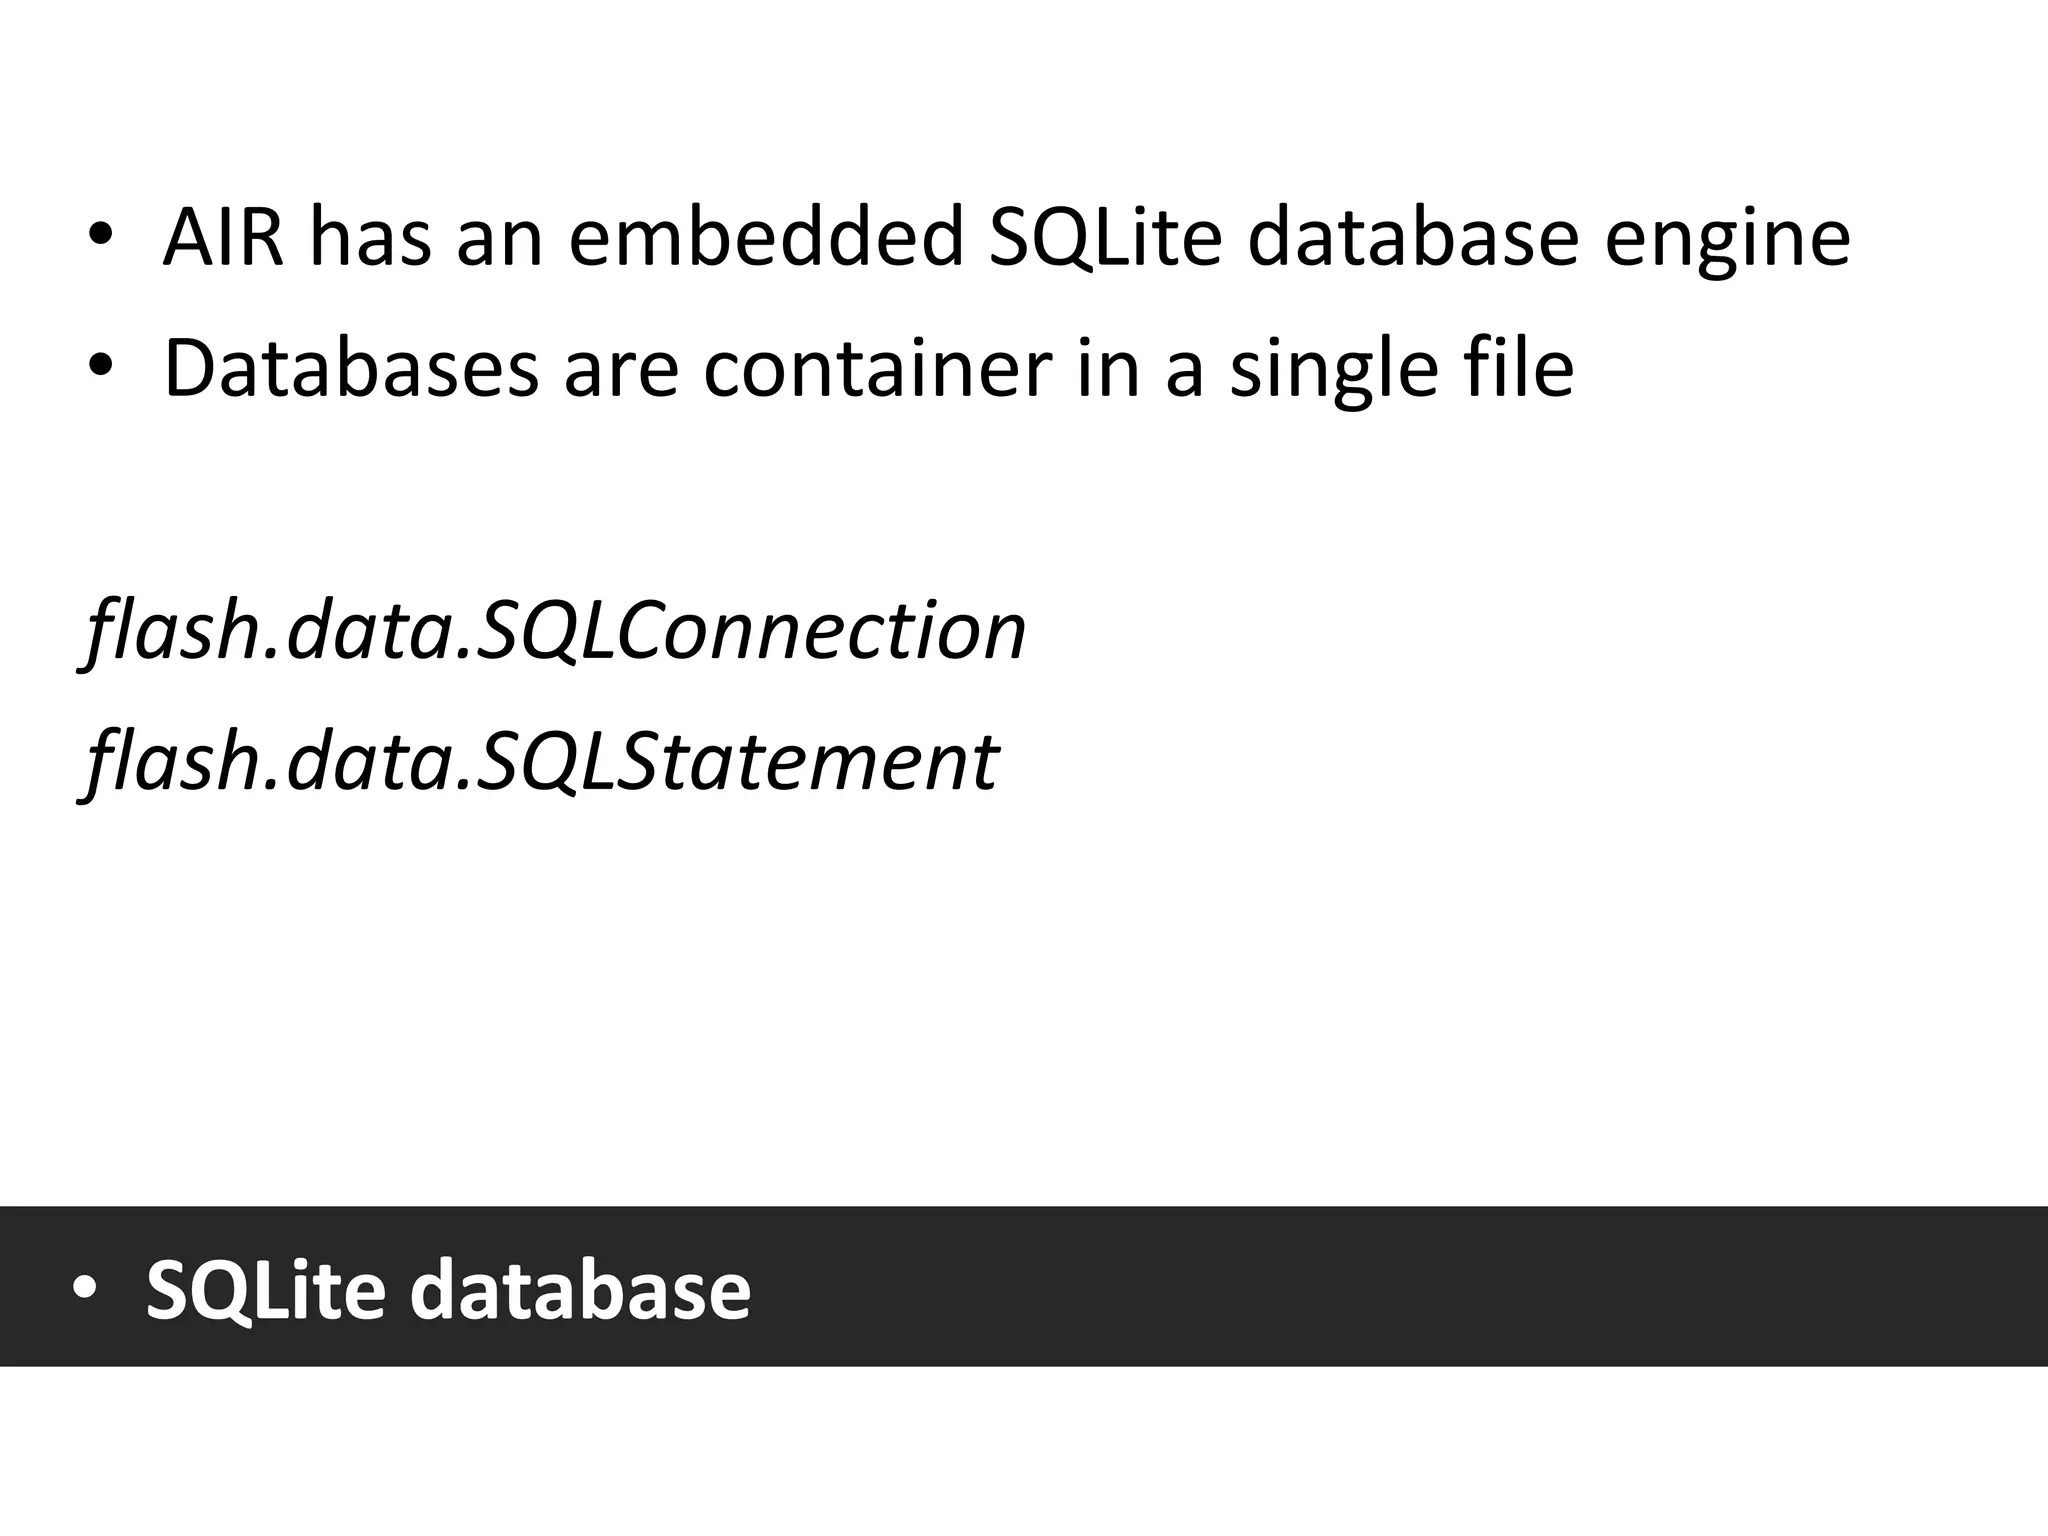The width and height of the screenshot is (2048, 1536).
Task: Click the word "AIR" in first bullet
Action: [222, 238]
